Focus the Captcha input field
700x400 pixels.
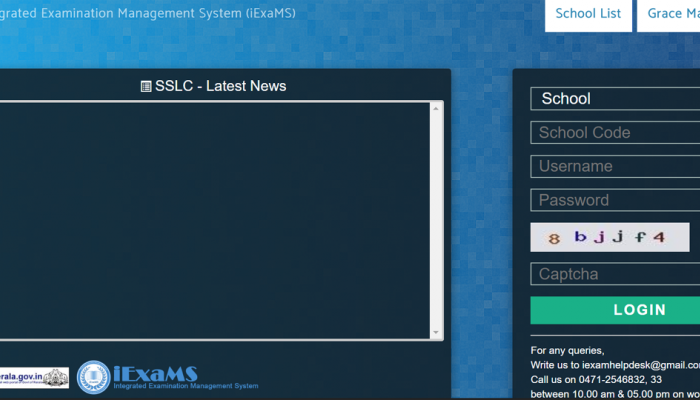(615, 274)
